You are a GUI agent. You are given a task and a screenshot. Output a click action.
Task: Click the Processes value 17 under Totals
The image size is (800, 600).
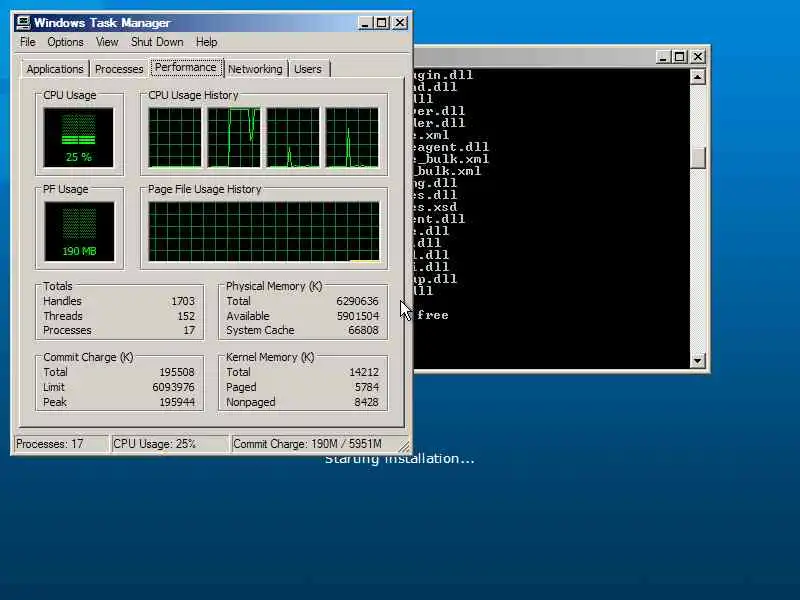tap(189, 330)
